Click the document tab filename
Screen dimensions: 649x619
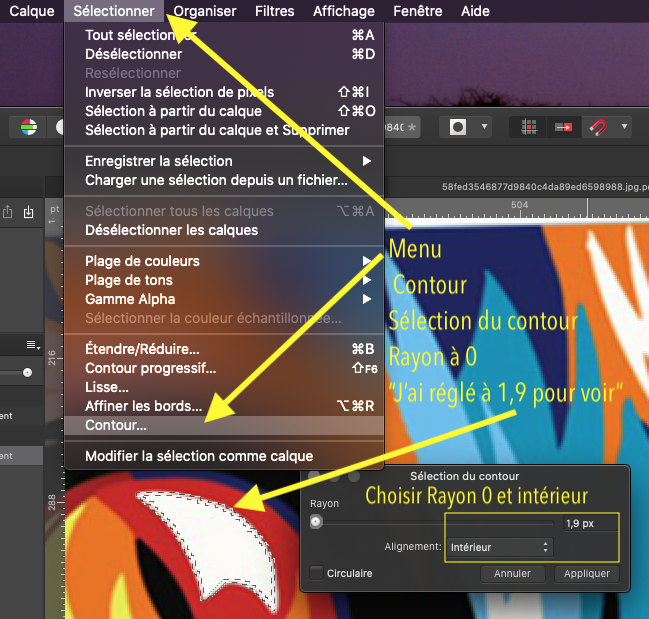coord(545,187)
